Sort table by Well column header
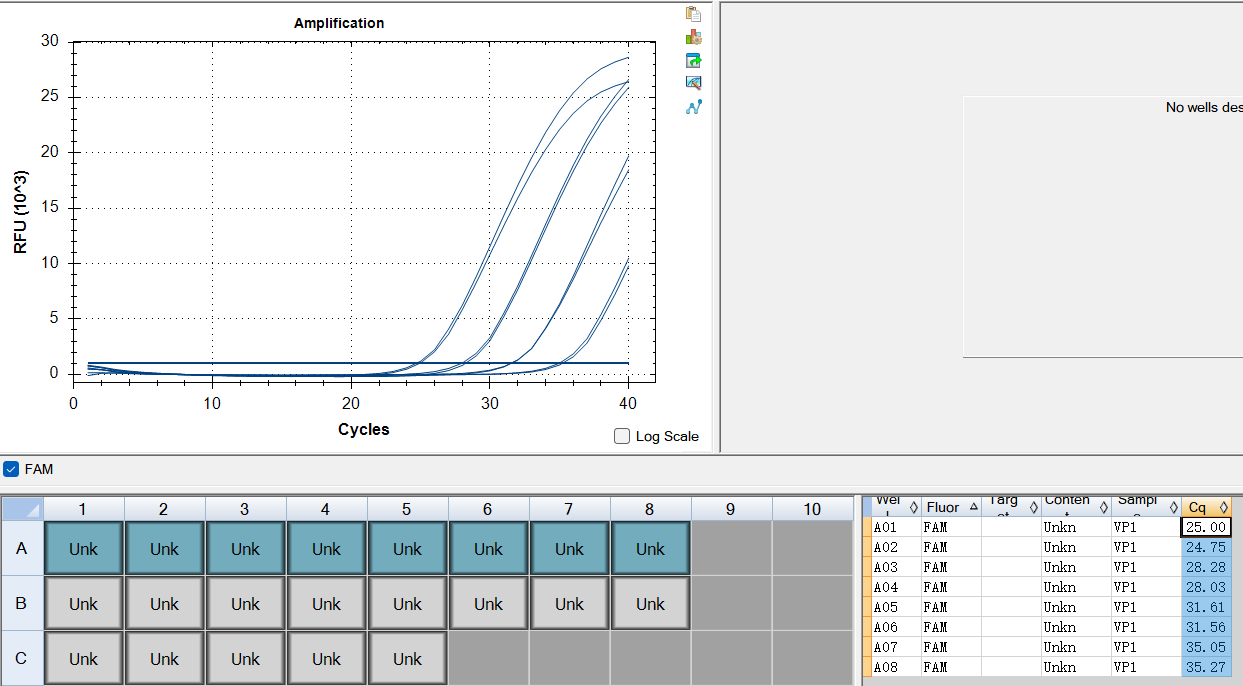 coord(896,507)
